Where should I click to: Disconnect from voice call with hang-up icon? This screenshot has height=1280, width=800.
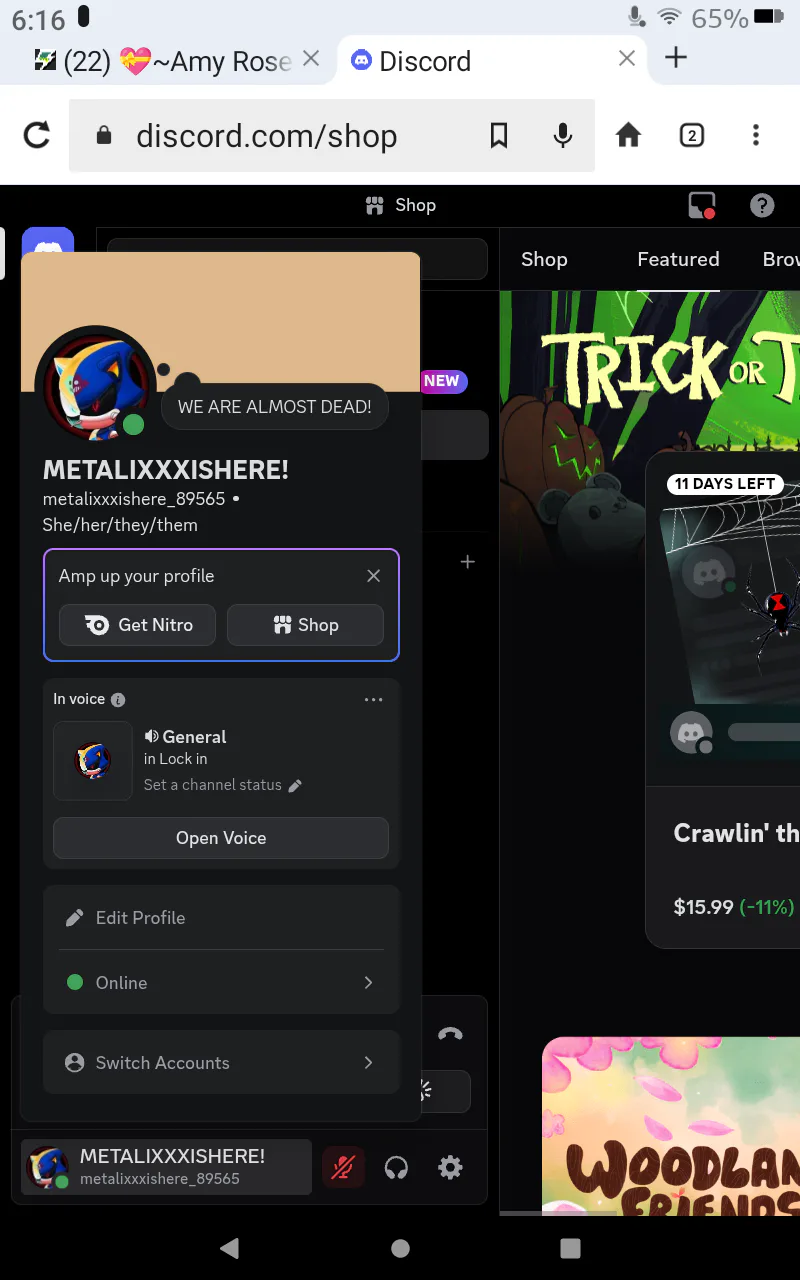point(450,1034)
